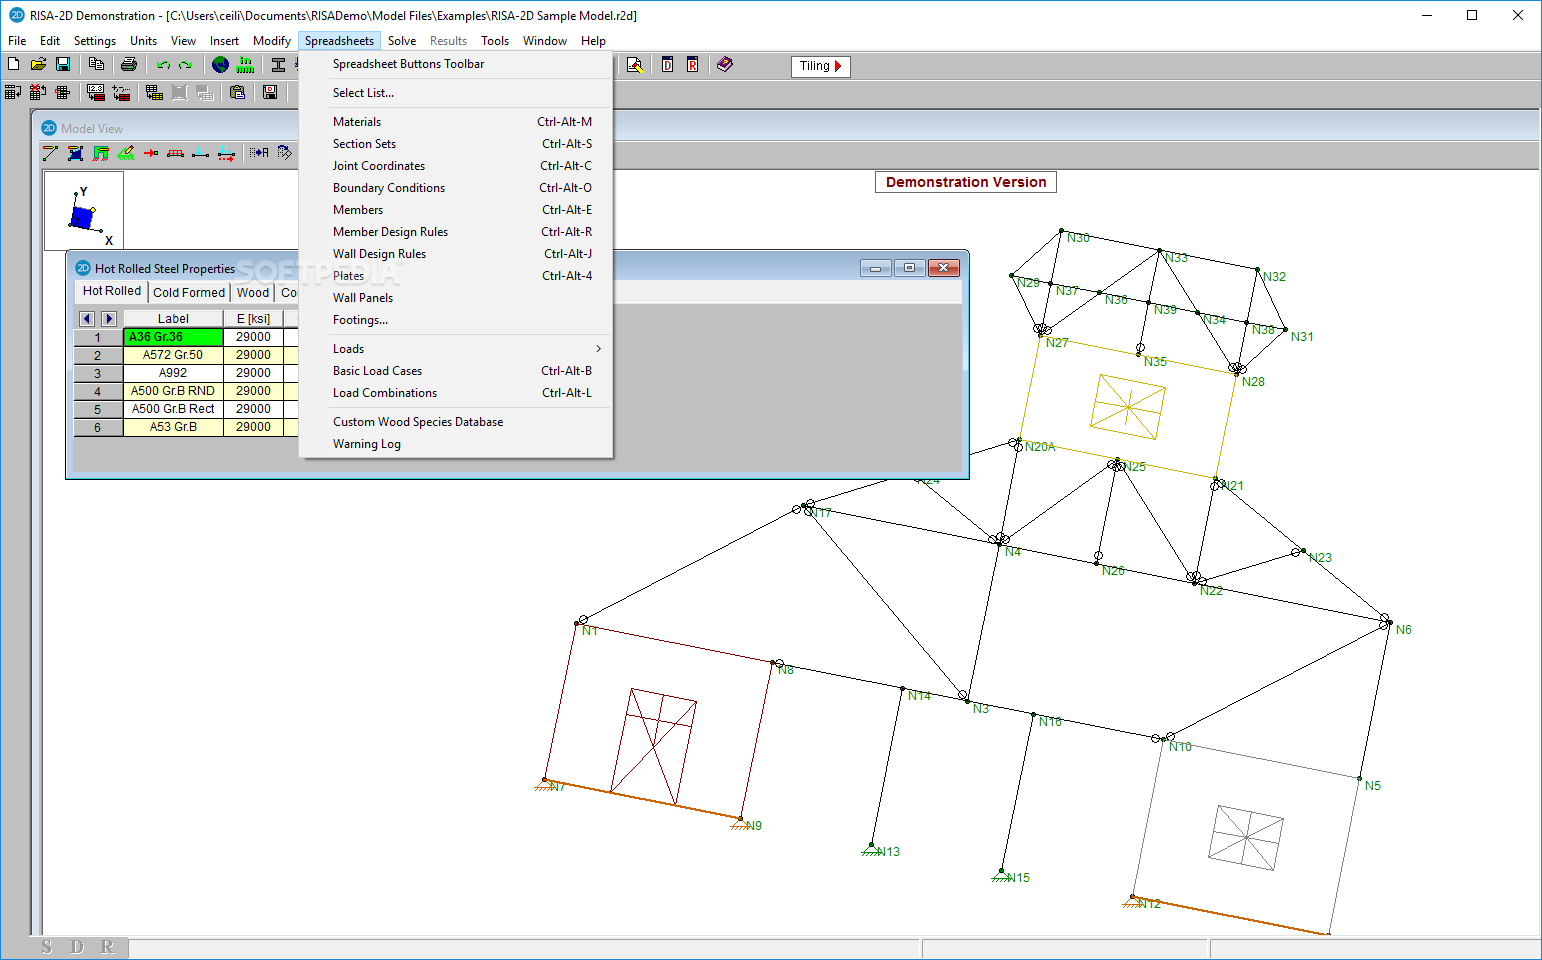The image size is (1542, 960).
Task: Select the A36 Gr.36 label cell
Action: tap(173, 337)
